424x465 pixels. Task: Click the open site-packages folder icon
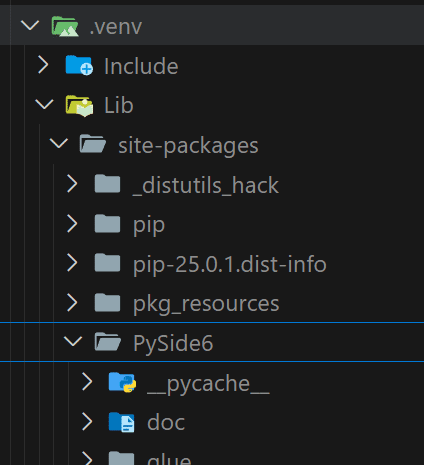93,144
